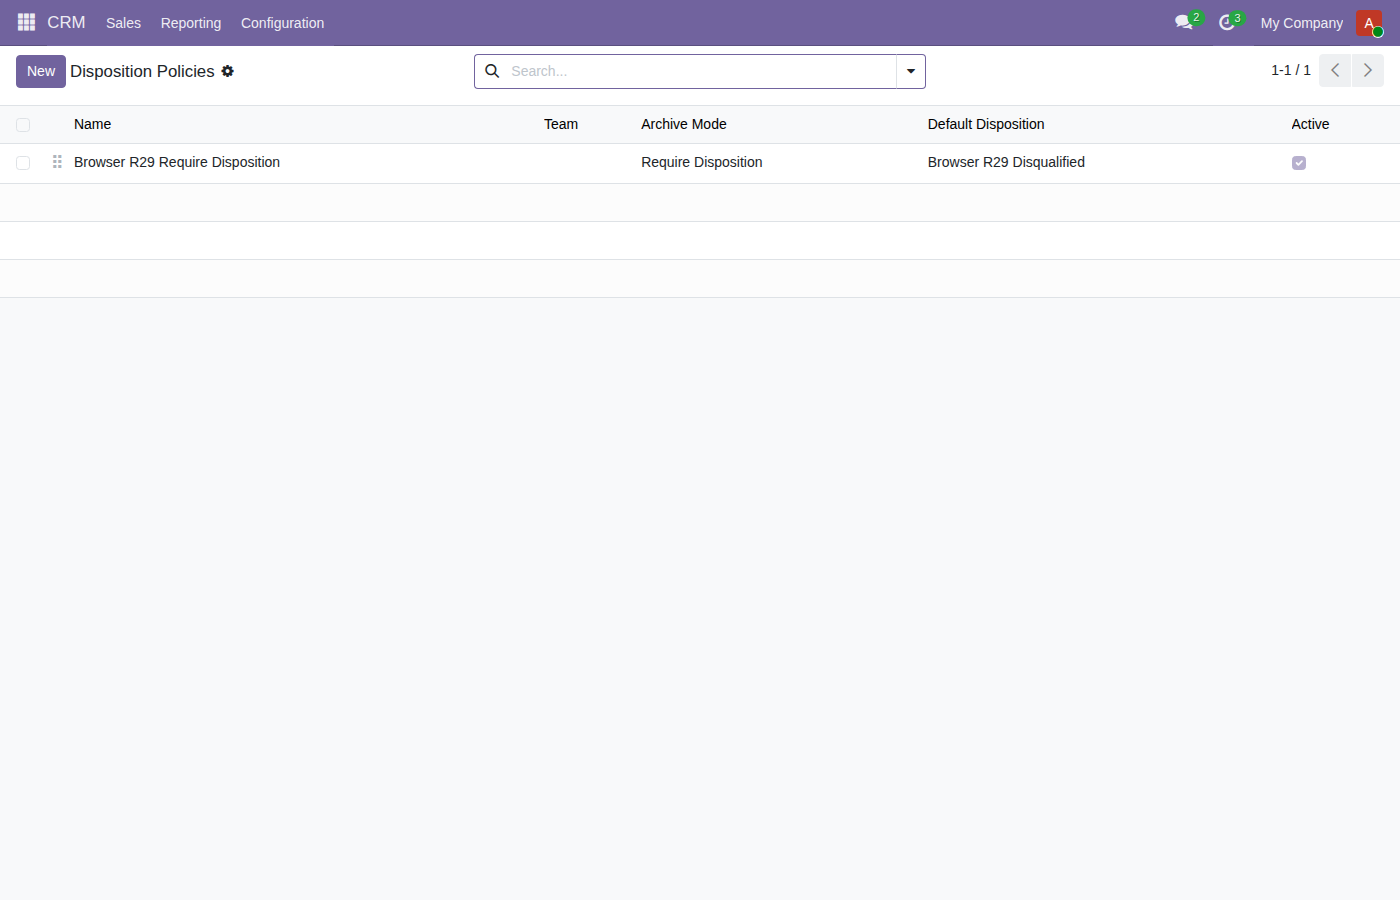Image resolution: width=1400 pixels, height=900 pixels.
Task: Toggle the select-all checkbox in header
Action: [x=23, y=125]
